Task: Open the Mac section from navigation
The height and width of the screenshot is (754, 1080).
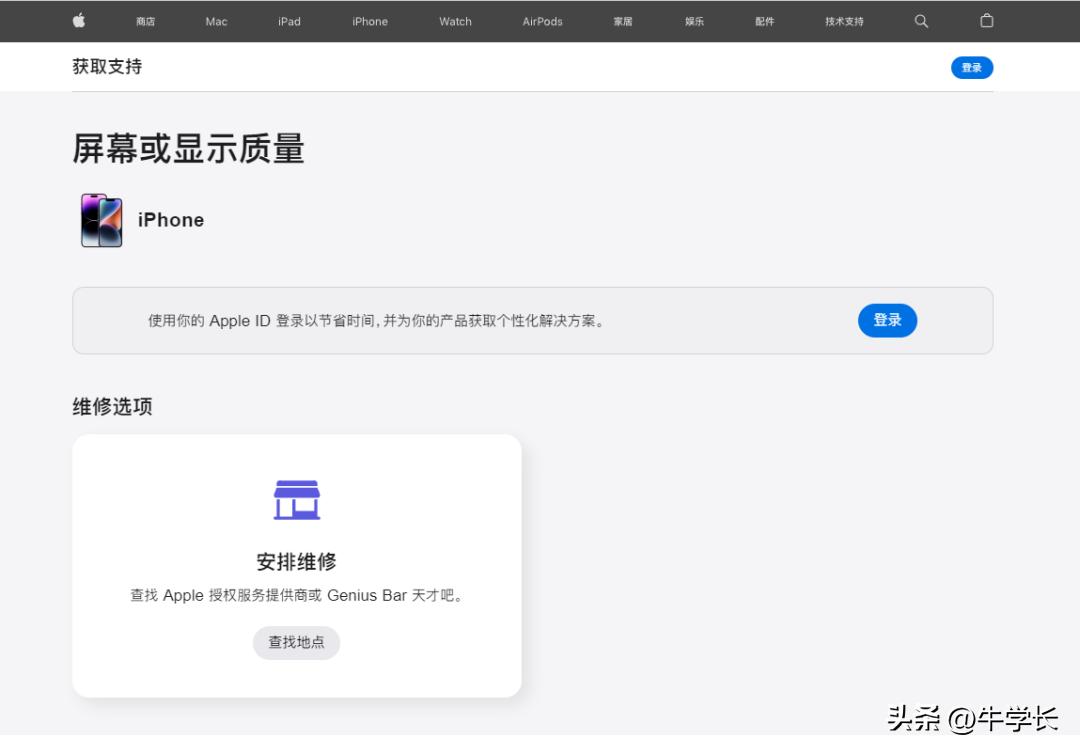Action: click(x=215, y=20)
